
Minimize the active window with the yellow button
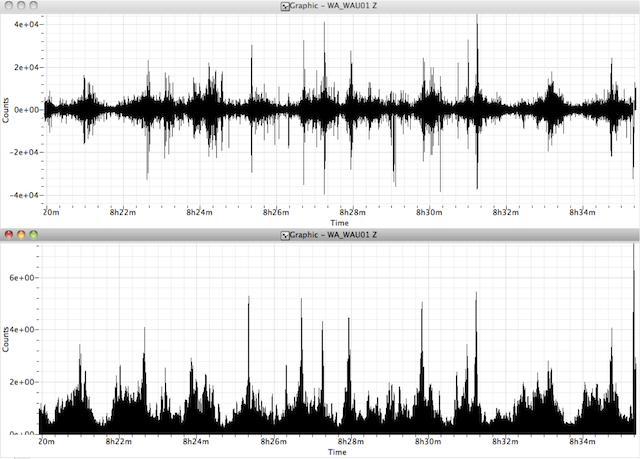tap(22, 234)
